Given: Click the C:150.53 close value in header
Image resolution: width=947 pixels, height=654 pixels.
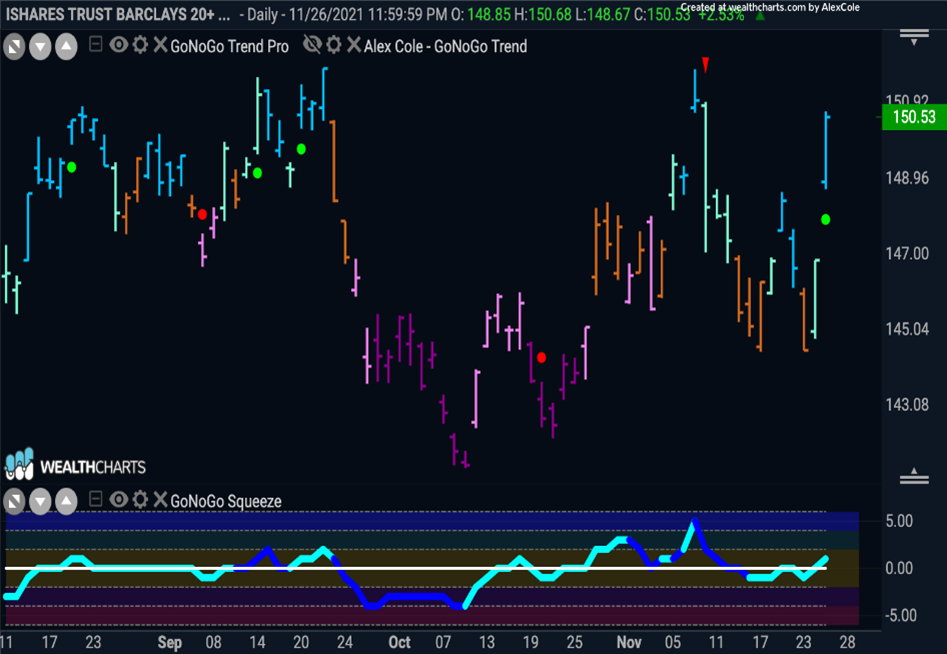Looking at the screenshot, I should tap(662, 15).
